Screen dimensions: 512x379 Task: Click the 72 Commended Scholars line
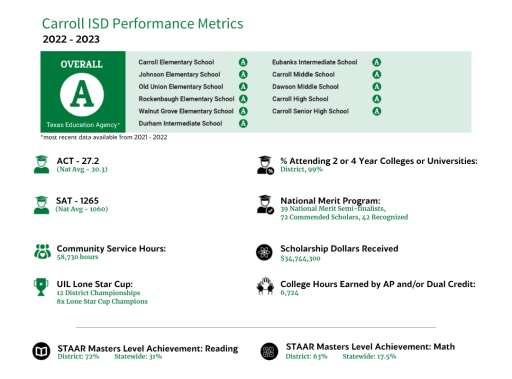point(344,217)
